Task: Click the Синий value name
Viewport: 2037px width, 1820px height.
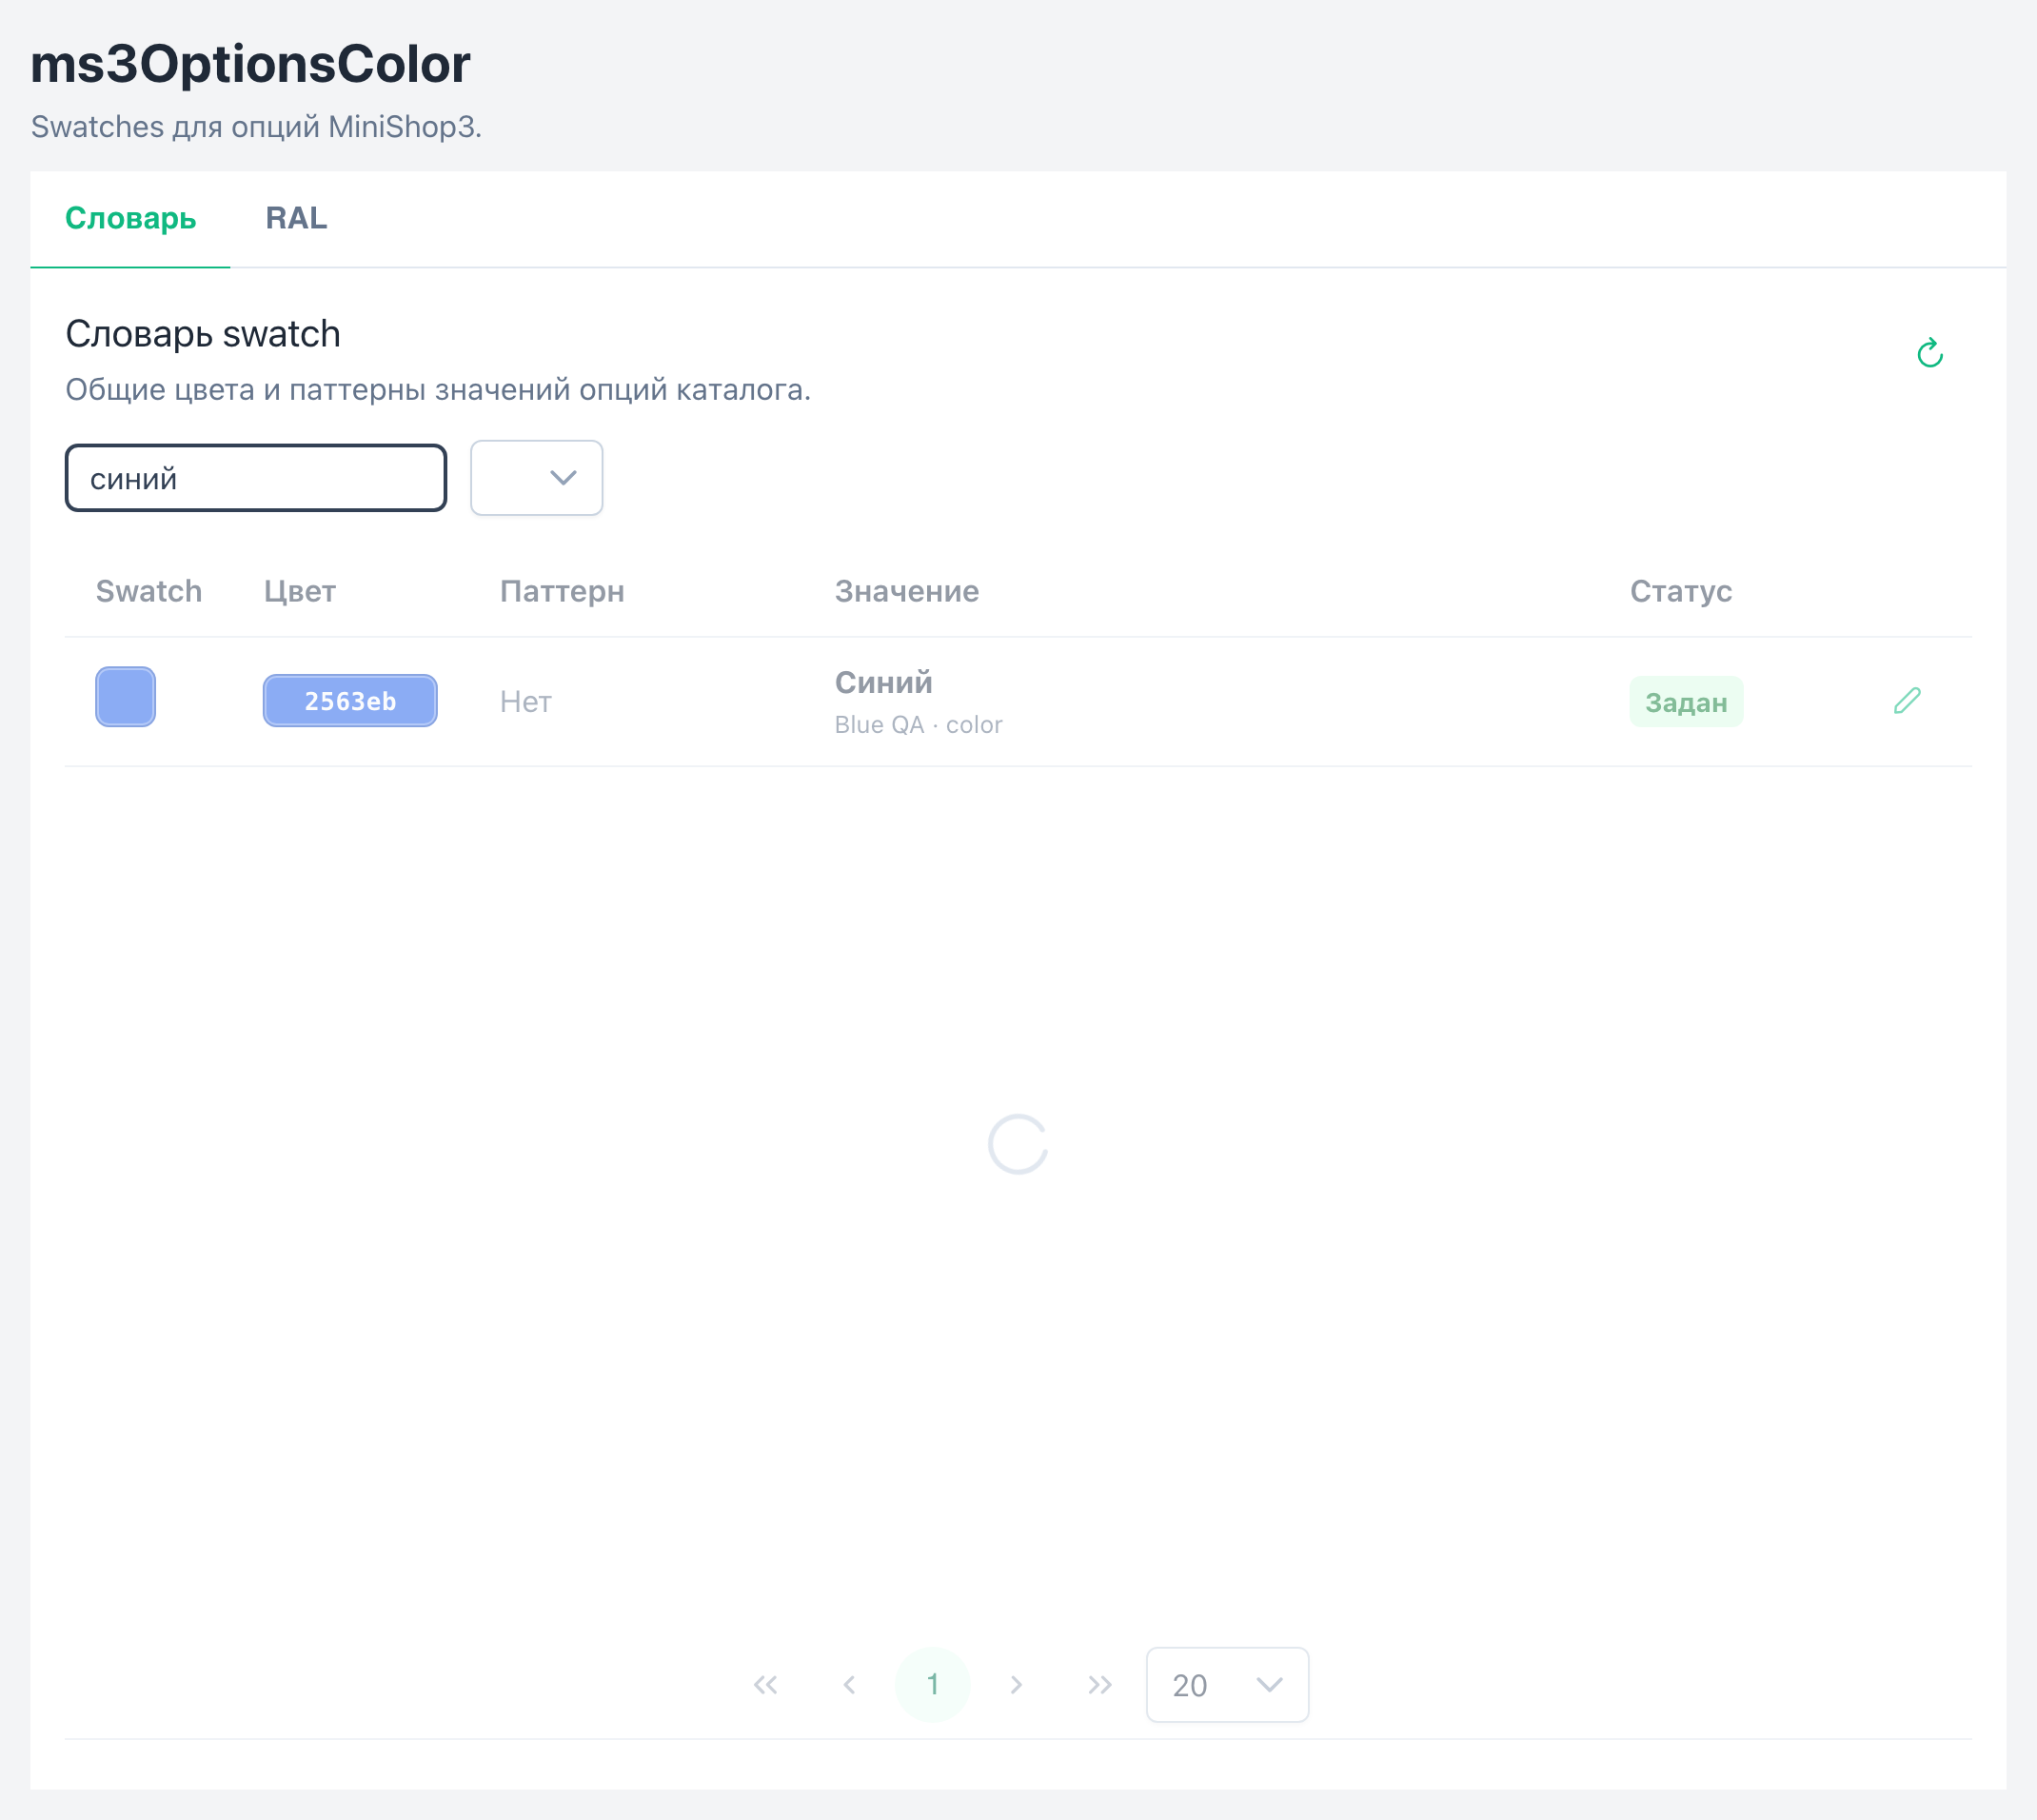Action: click(x=884, y=682)
